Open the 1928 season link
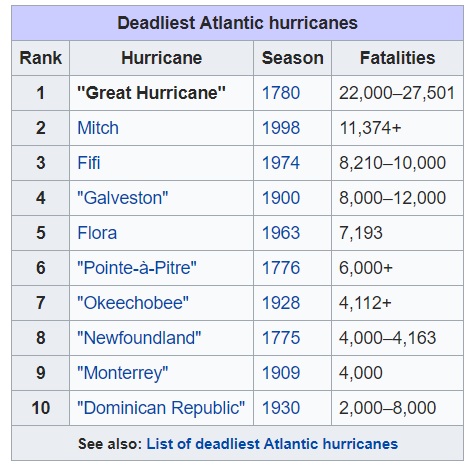This screenshot has height=471, width=471. click(x=281, y=303)
